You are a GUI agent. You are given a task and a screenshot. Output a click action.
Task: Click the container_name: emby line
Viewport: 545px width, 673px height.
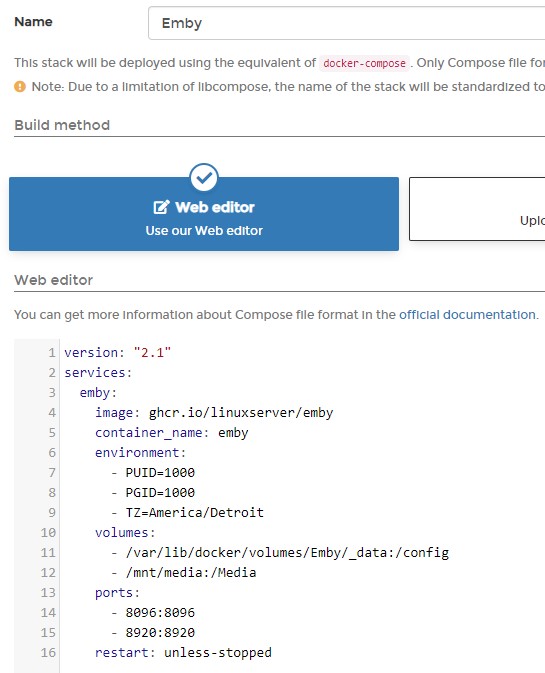[172, 433]
